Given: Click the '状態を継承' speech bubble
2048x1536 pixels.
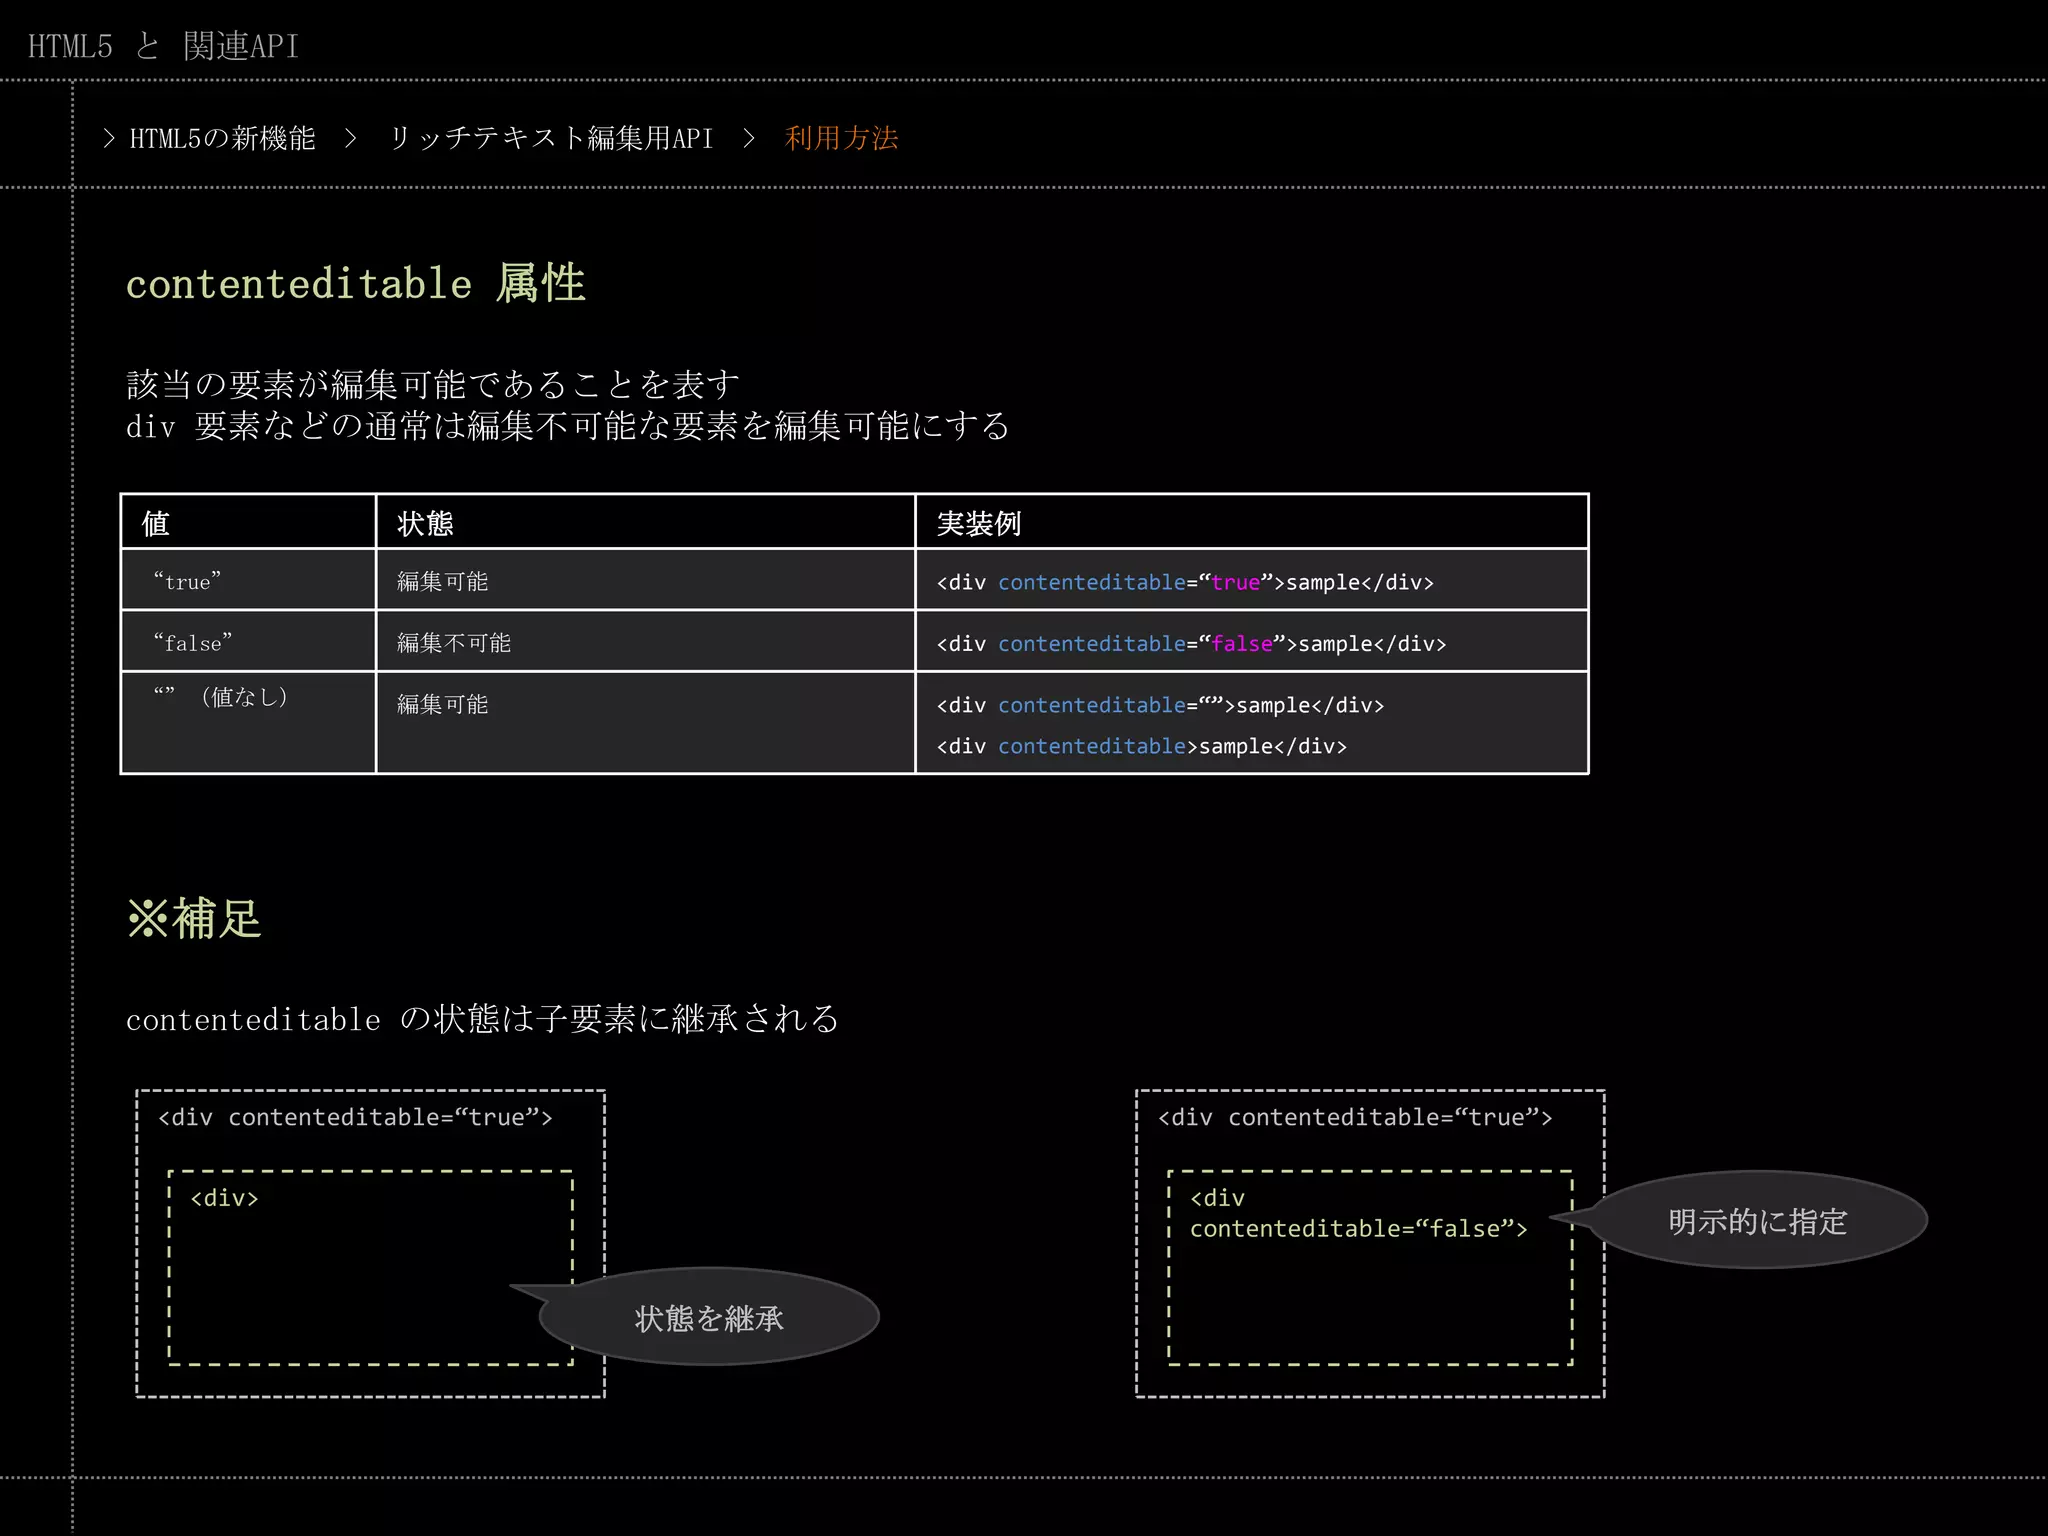Looking at the screenshot, I should [709, 1317].
